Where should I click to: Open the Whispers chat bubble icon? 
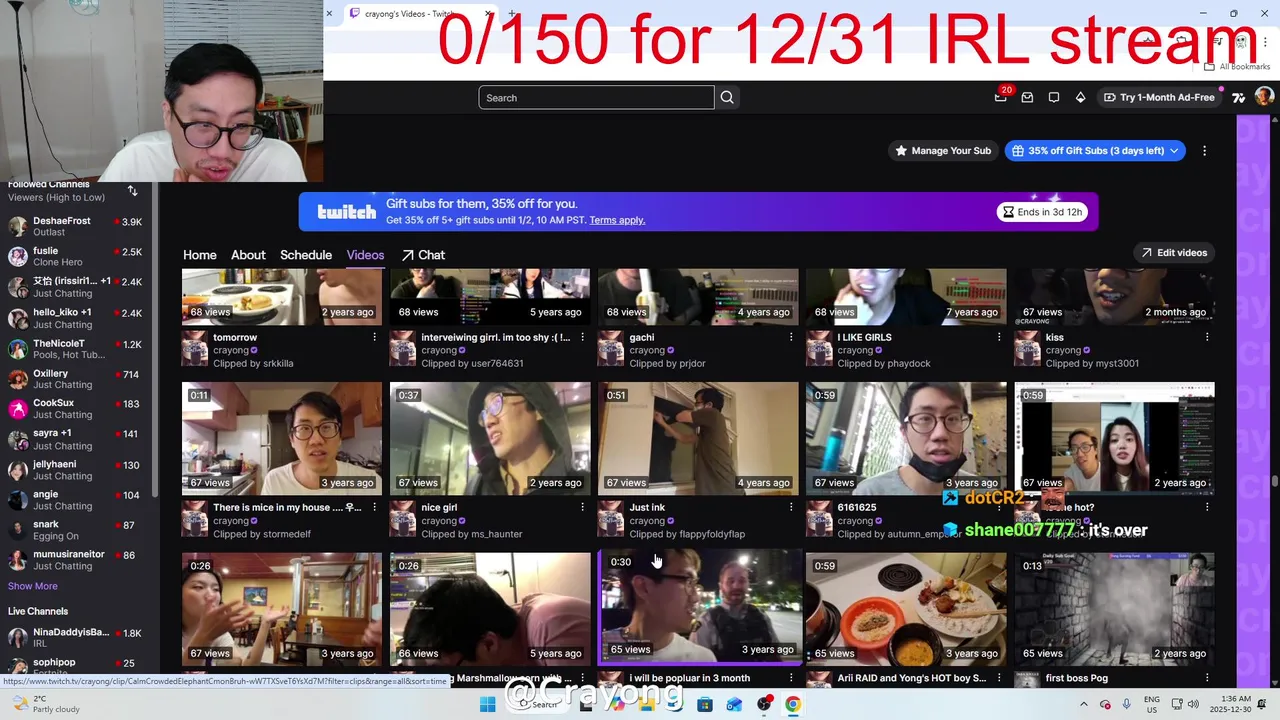(x=1054, y=97)
